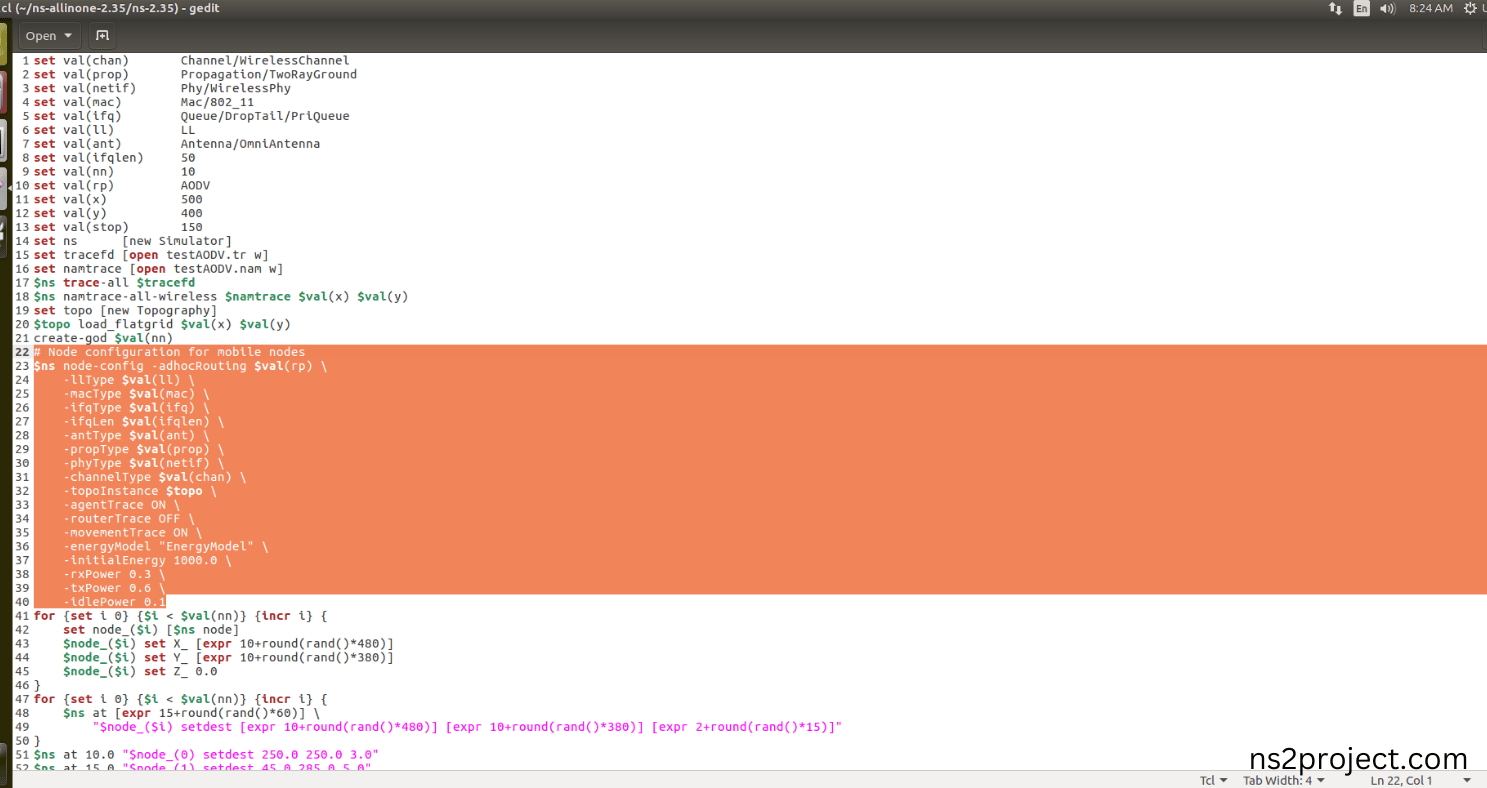Click on '-idlePower 0.1' in line 40
This screenshot has height=788, width=1487.
[x=114, y=602]
